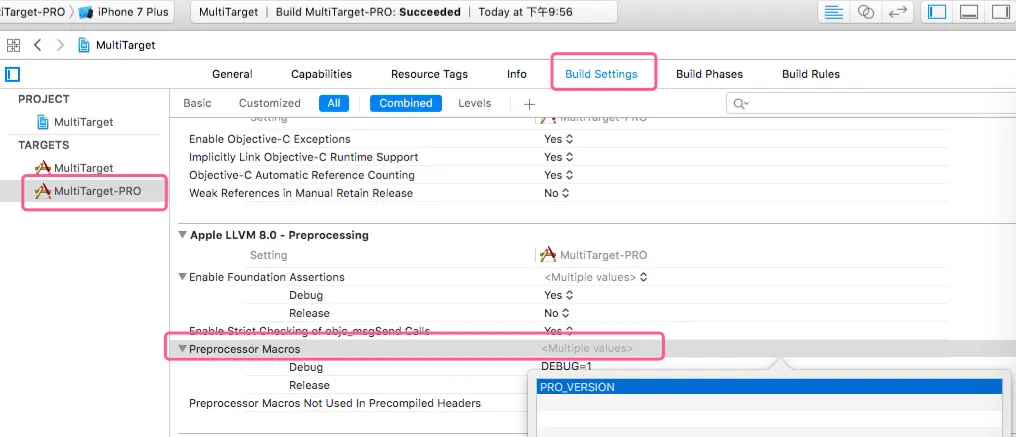Change Objective-C Automatic Reference Counting value
Image resolution: width=1016 pixels, height=437 pixels.
(559, 175)
